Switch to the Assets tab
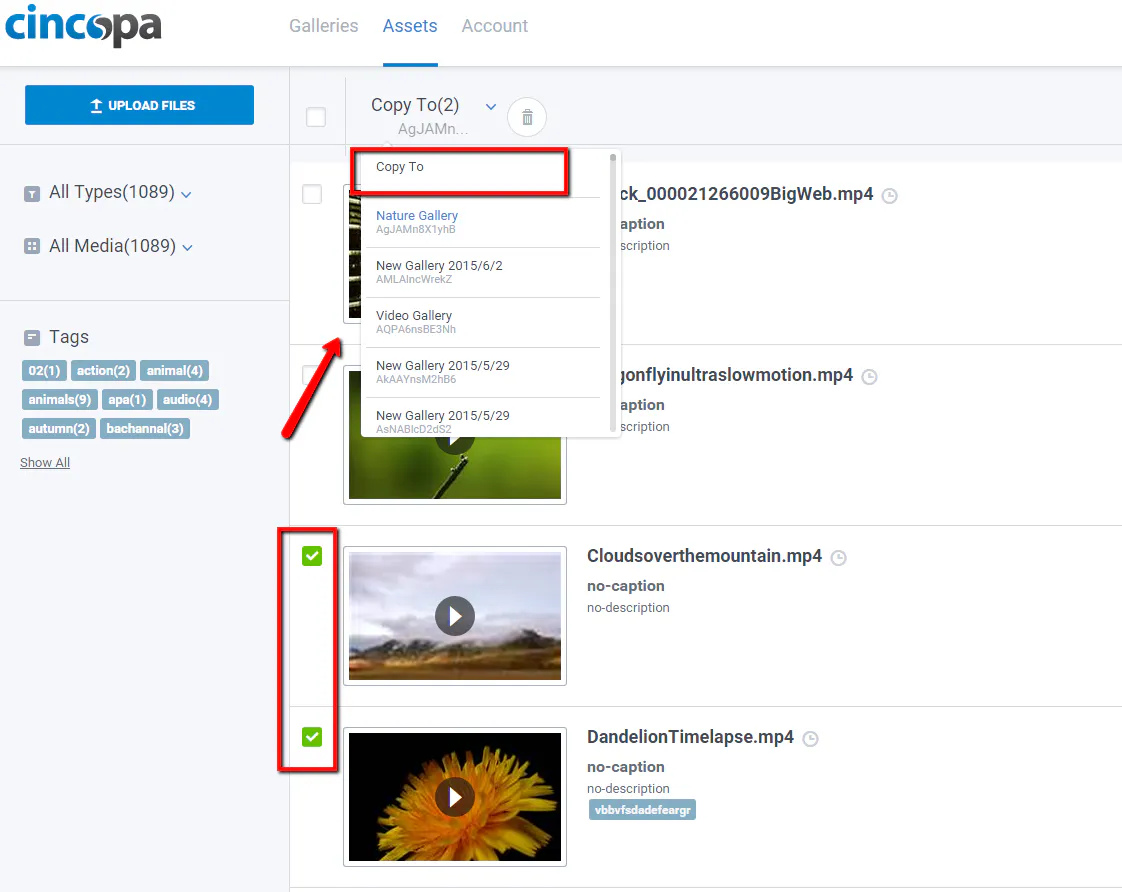This screenshot has height=892, width=1122. [410, 26]
